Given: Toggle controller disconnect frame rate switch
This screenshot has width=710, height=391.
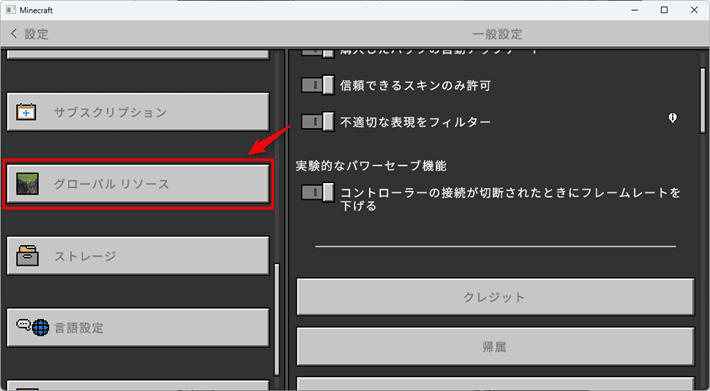Looking at the screenshot, I should click(x=318, y=192).
